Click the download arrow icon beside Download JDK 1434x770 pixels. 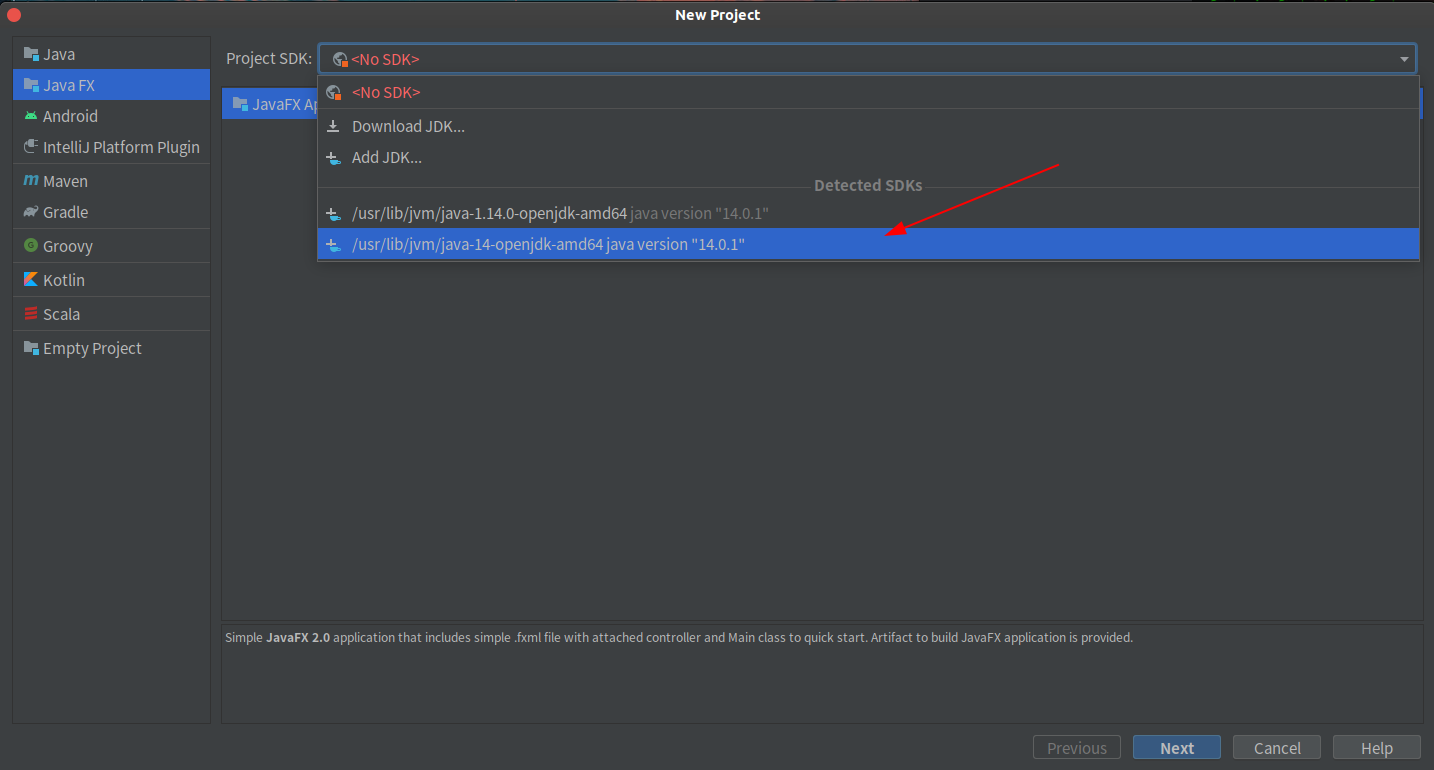334,126
